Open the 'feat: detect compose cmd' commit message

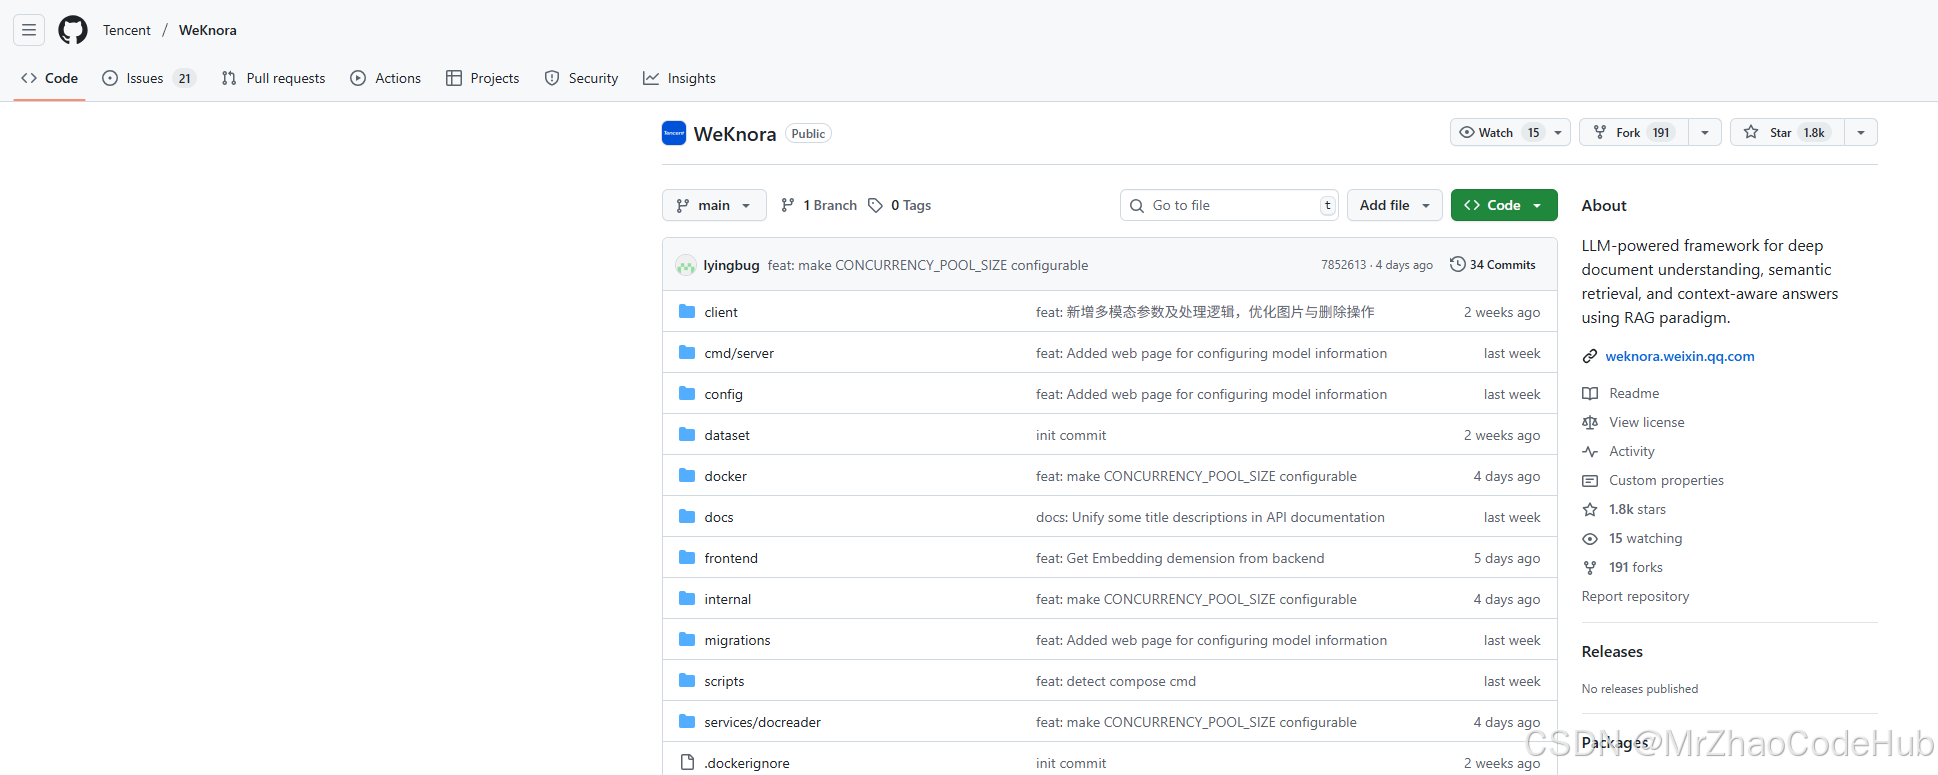point(1116,681)
